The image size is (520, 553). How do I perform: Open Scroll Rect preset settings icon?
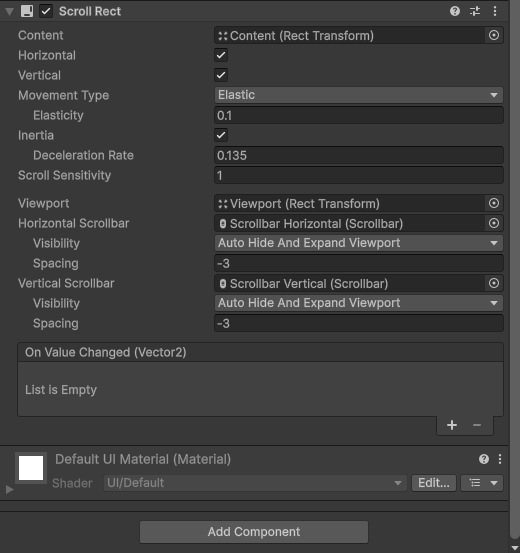475,11
